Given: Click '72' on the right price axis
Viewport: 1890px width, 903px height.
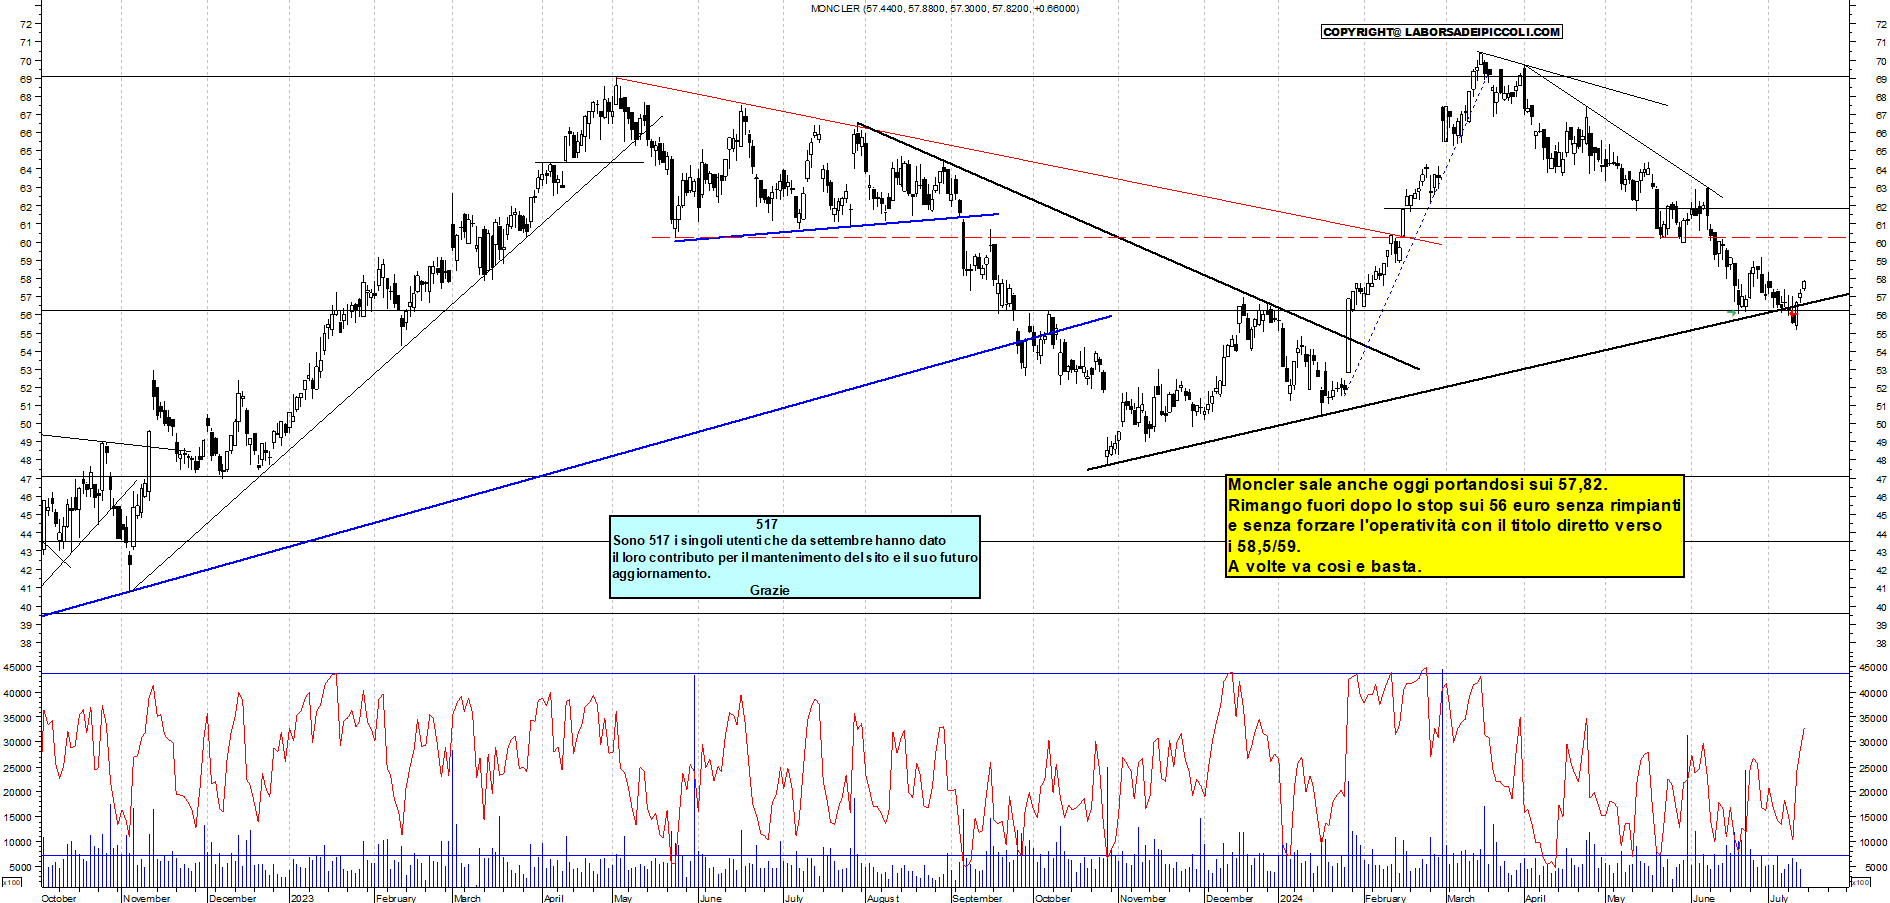Looking at the screenshot, I should pos(1881,24).
